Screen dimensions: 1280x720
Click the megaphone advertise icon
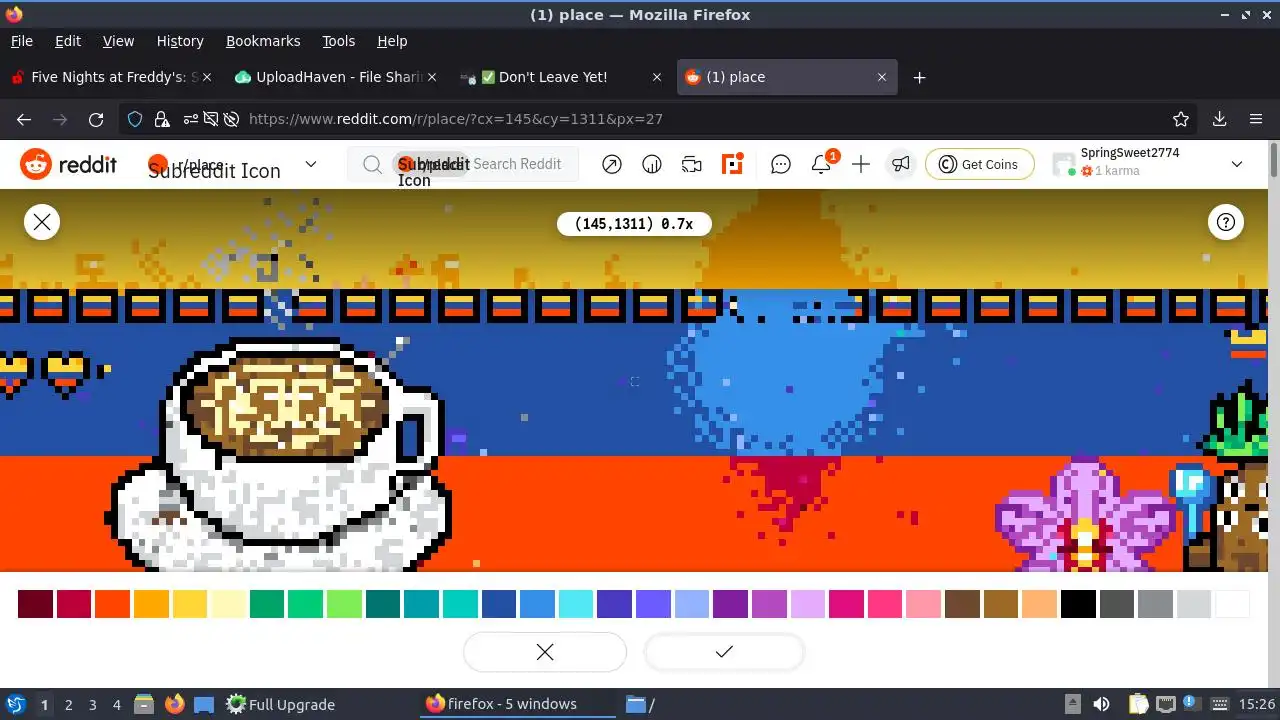click(901, 164)
